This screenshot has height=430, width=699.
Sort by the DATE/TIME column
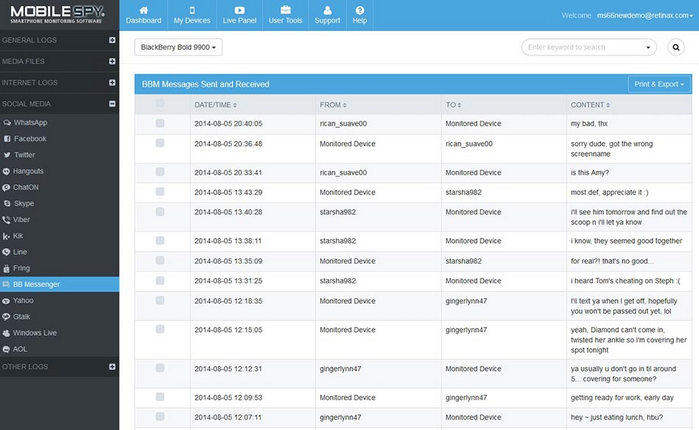(x=215, y=105)
